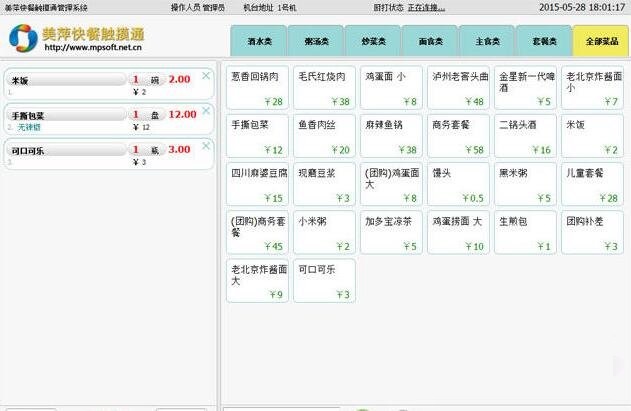Click the 2015-05-28 18:01:17 clock
The image size is (631, 411).
pyautogui.click(x=582, y=7)
